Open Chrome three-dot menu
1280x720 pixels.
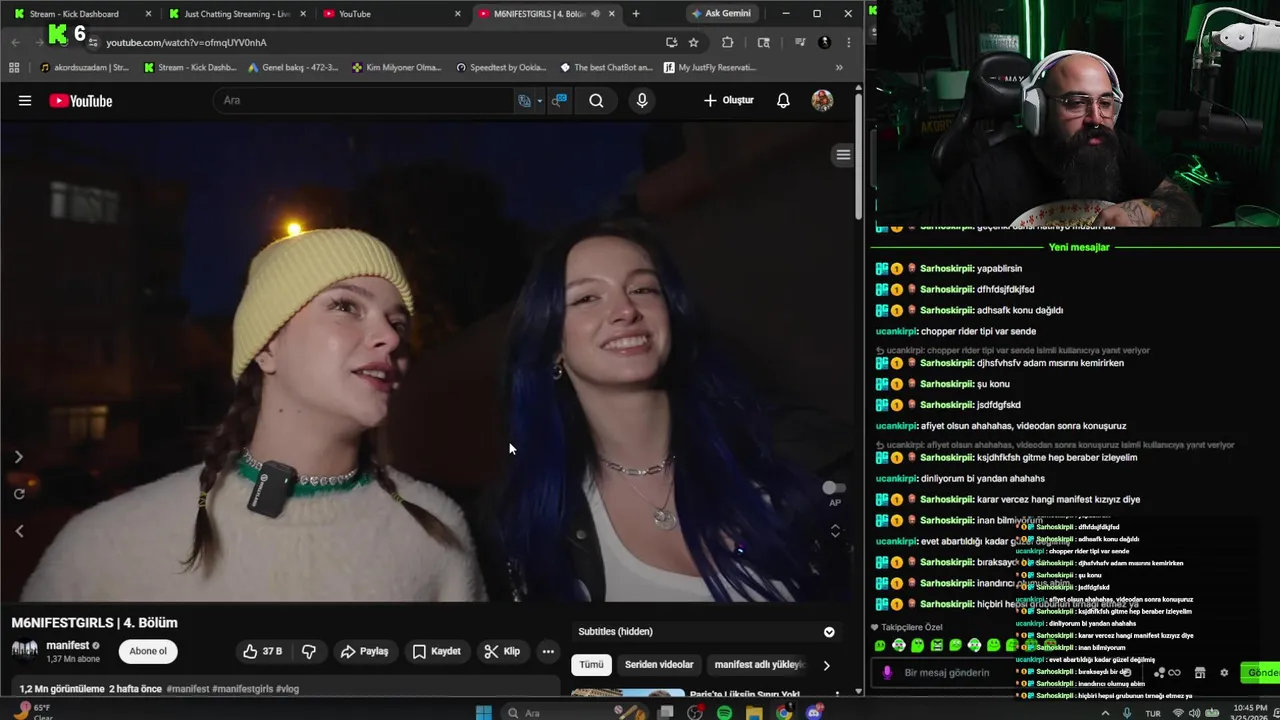click(x=848, y=43)
